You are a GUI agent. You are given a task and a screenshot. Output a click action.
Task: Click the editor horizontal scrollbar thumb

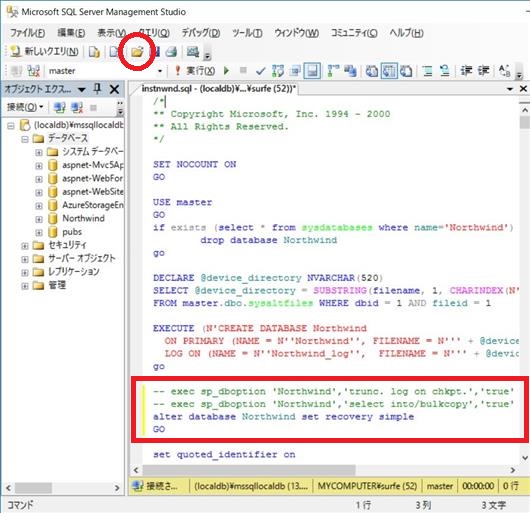249,470
